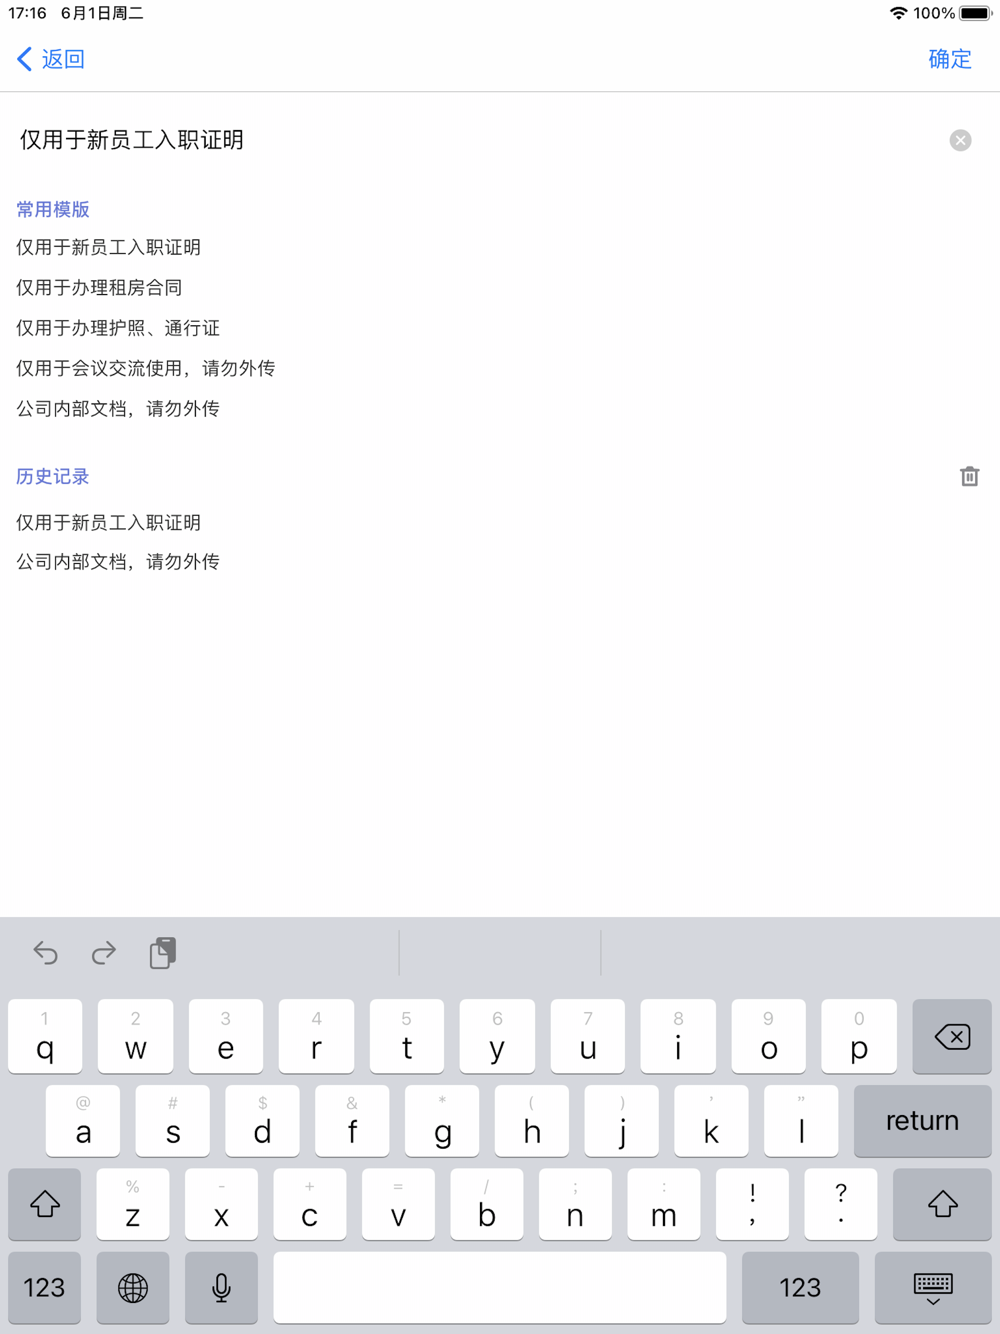Select template 仅用于新员工入职证明 under 常用模版
The height and width of the screenshot is (1334, 1000).
coord(108,247)
